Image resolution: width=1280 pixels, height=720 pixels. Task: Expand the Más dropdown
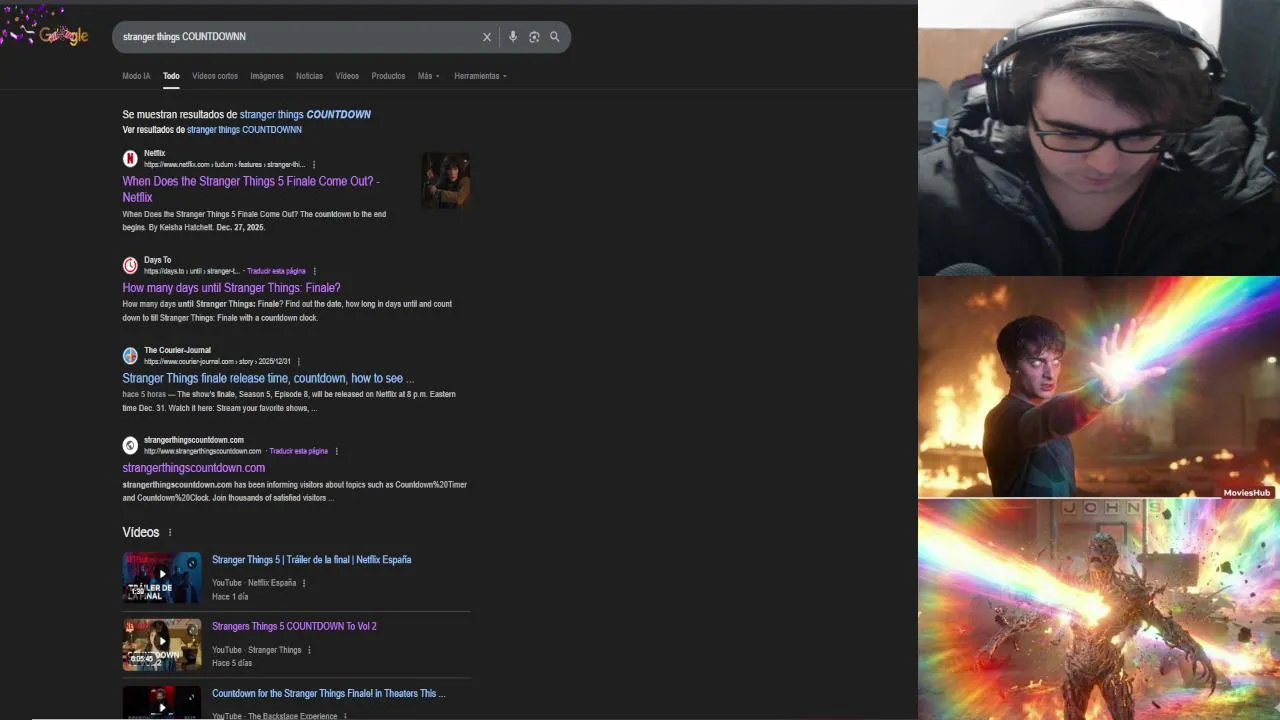[428, 76]
